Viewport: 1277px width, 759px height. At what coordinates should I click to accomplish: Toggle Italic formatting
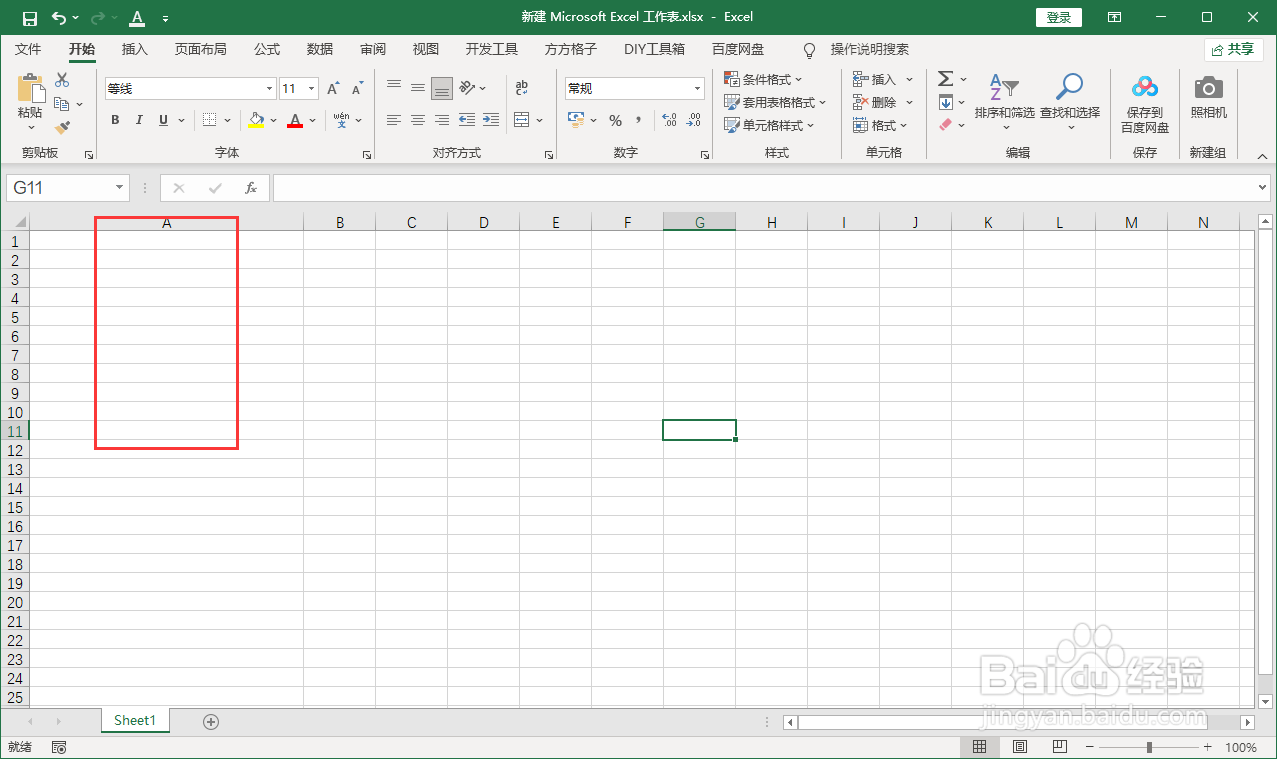pyautogui.click(x=139, y=120)
